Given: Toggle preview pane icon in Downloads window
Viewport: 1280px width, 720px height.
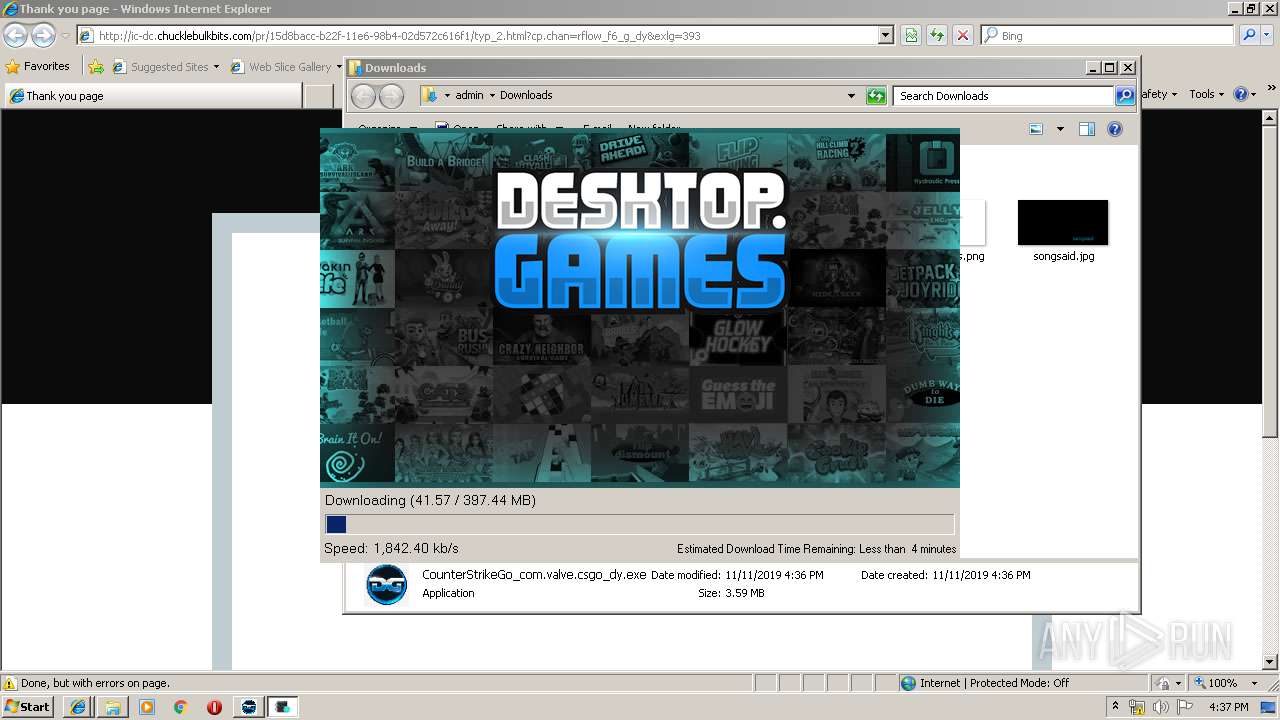Looking at the screenshot, I should 1087,129.
